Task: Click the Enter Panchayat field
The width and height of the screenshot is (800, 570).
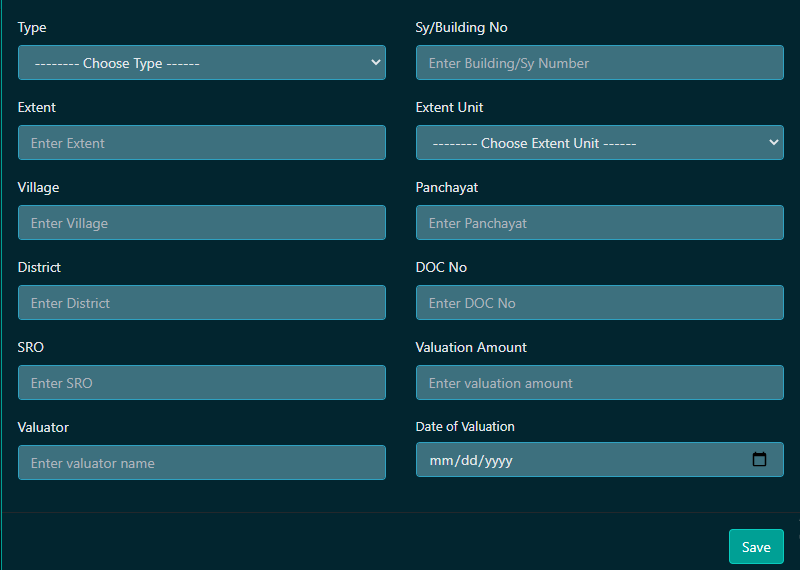Action: 599,222
